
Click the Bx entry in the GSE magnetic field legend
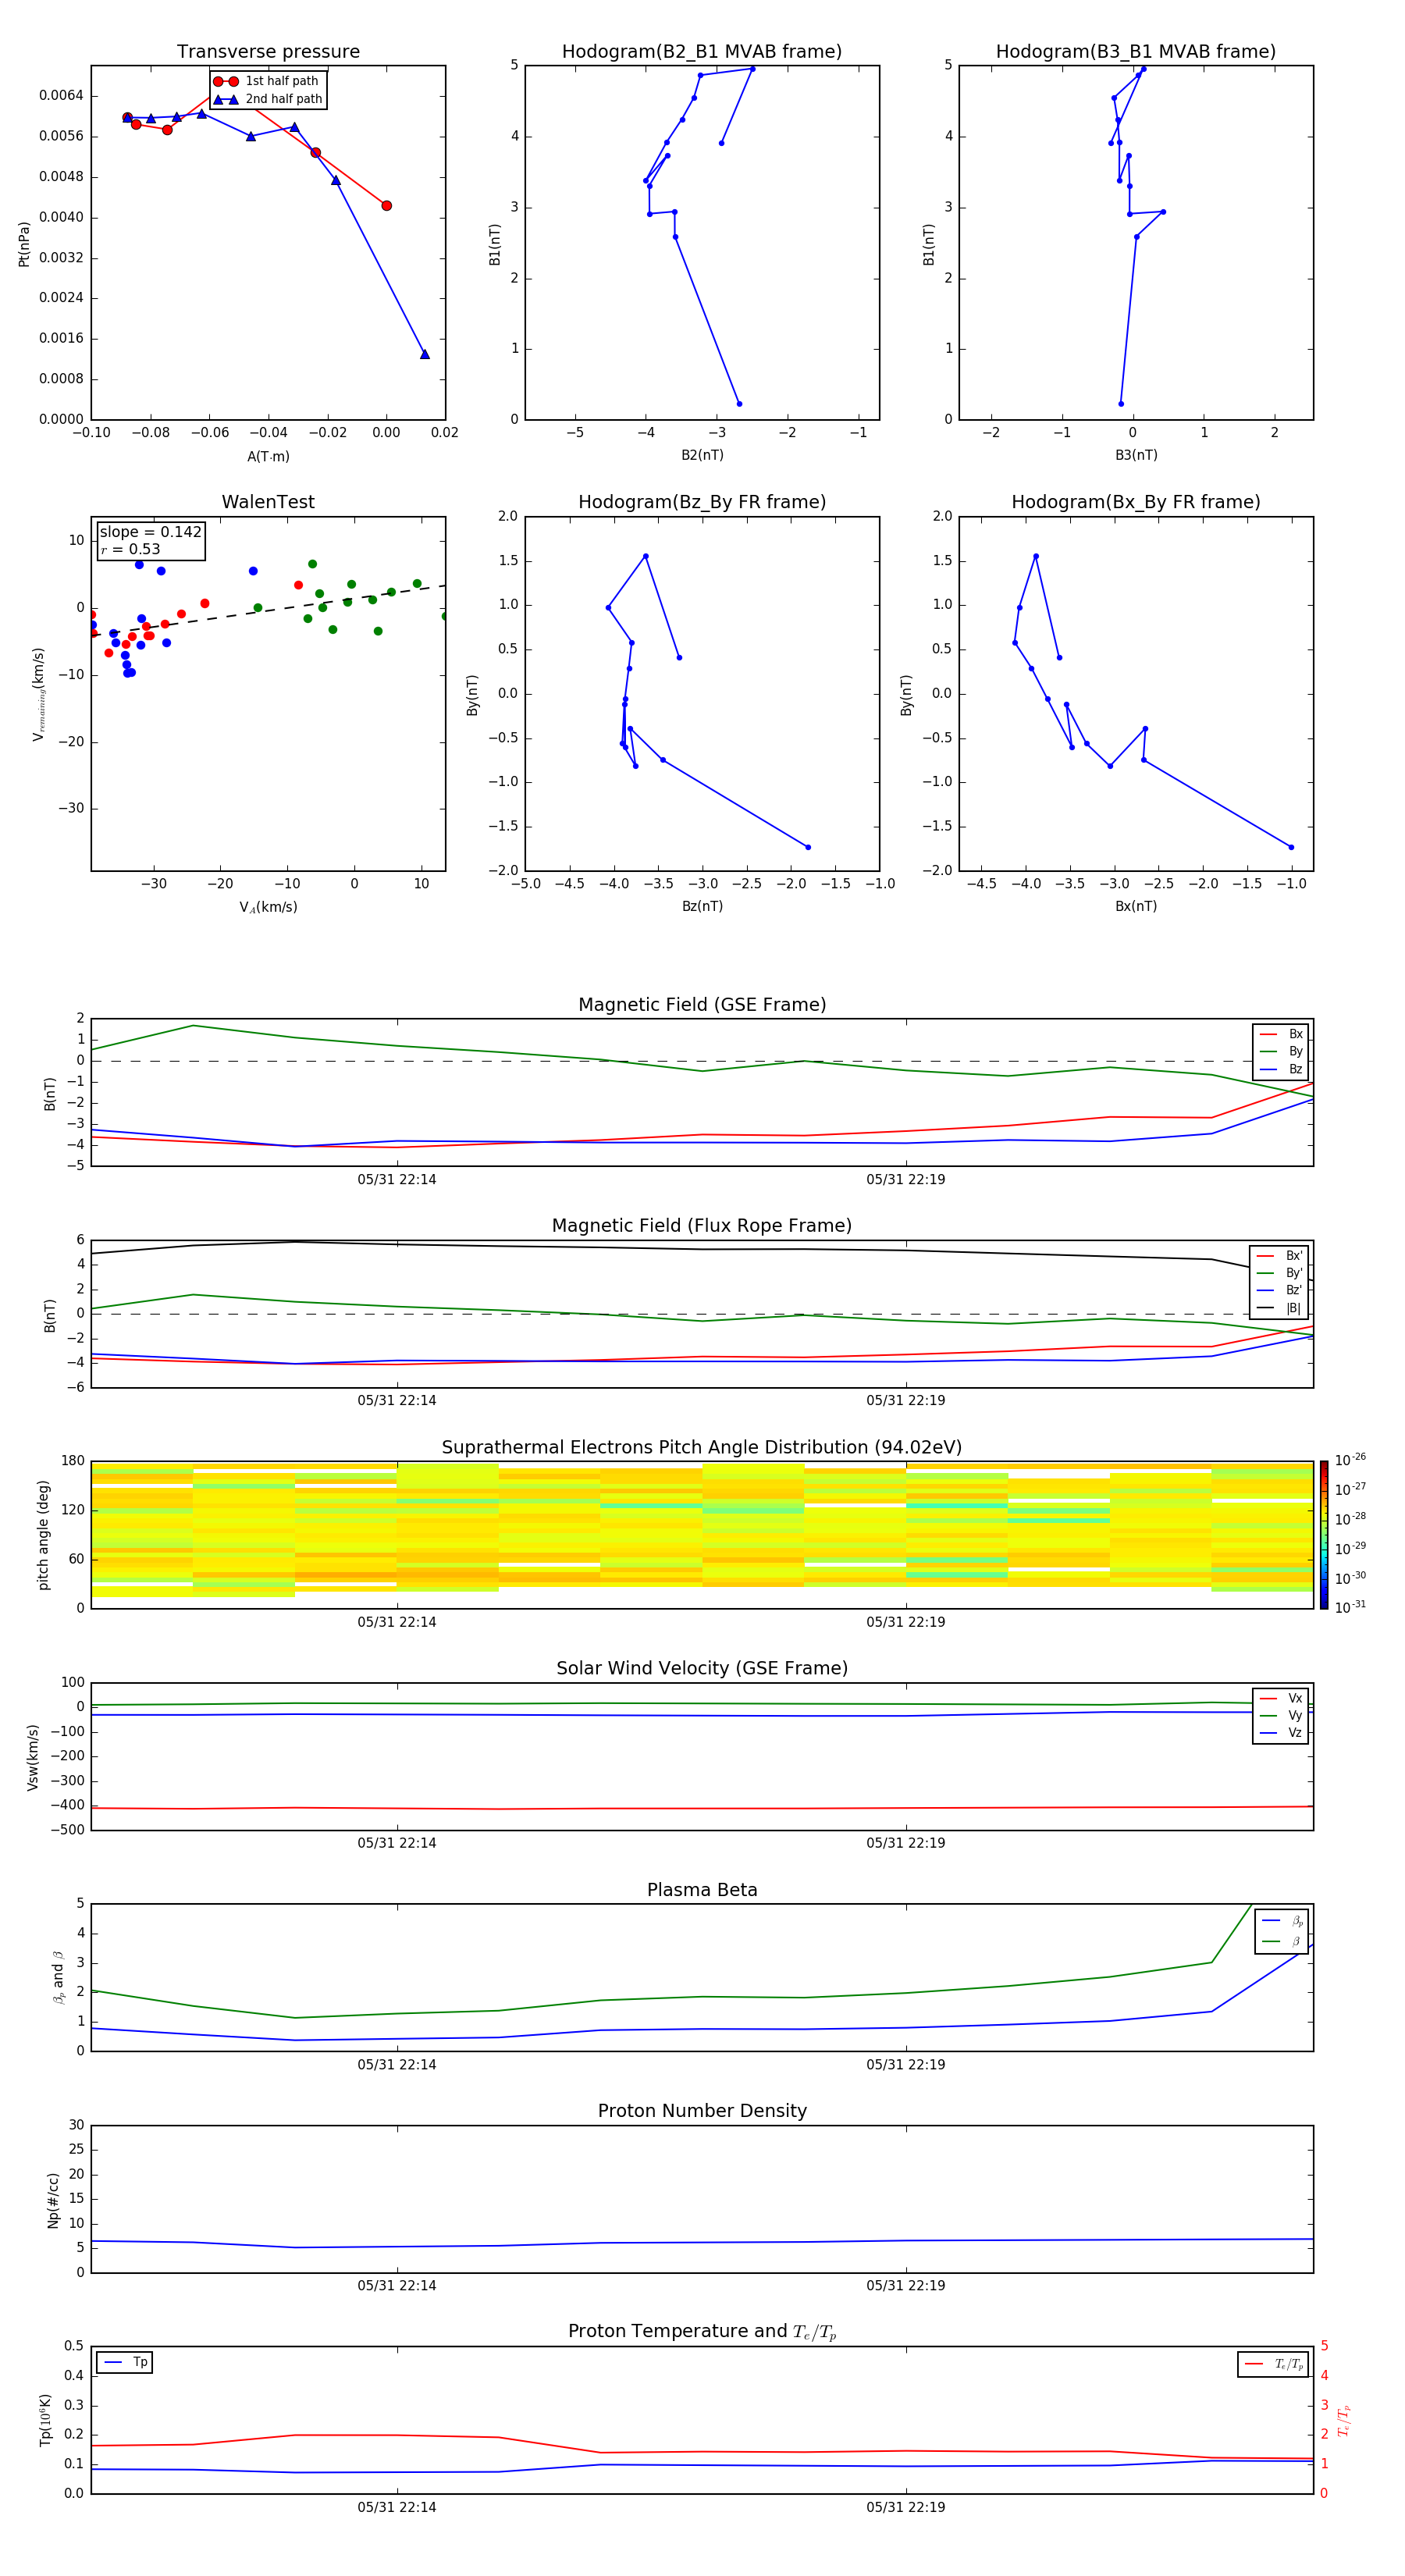[1282, 1034]
